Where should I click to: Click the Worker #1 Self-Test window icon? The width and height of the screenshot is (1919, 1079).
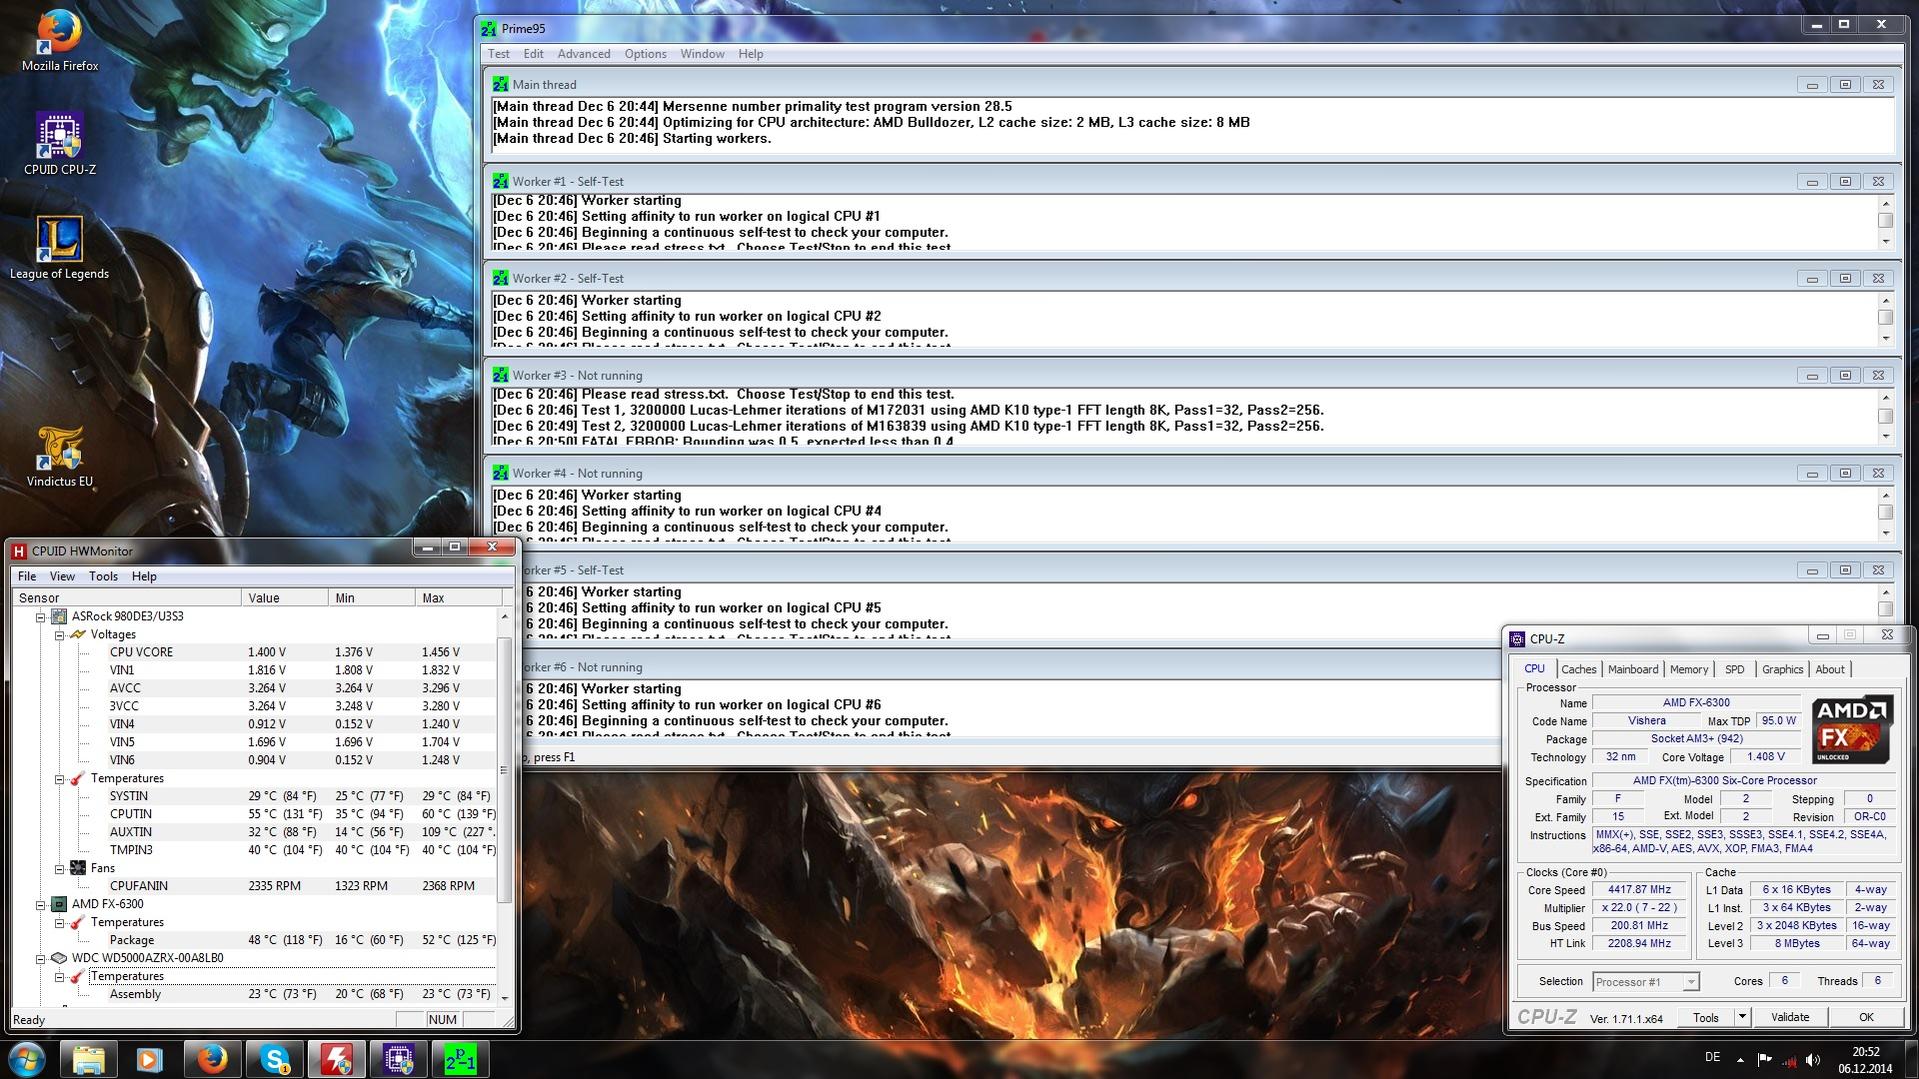tap(500, 181)
